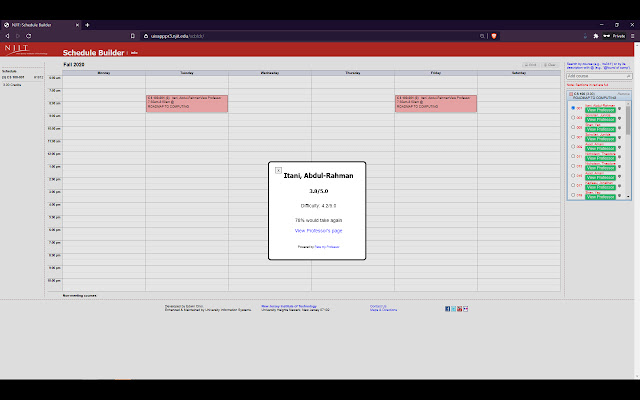Close the professor rating popup
This screenshot has width=640, height=400.
pyautogui.click(x=278, y=170)
